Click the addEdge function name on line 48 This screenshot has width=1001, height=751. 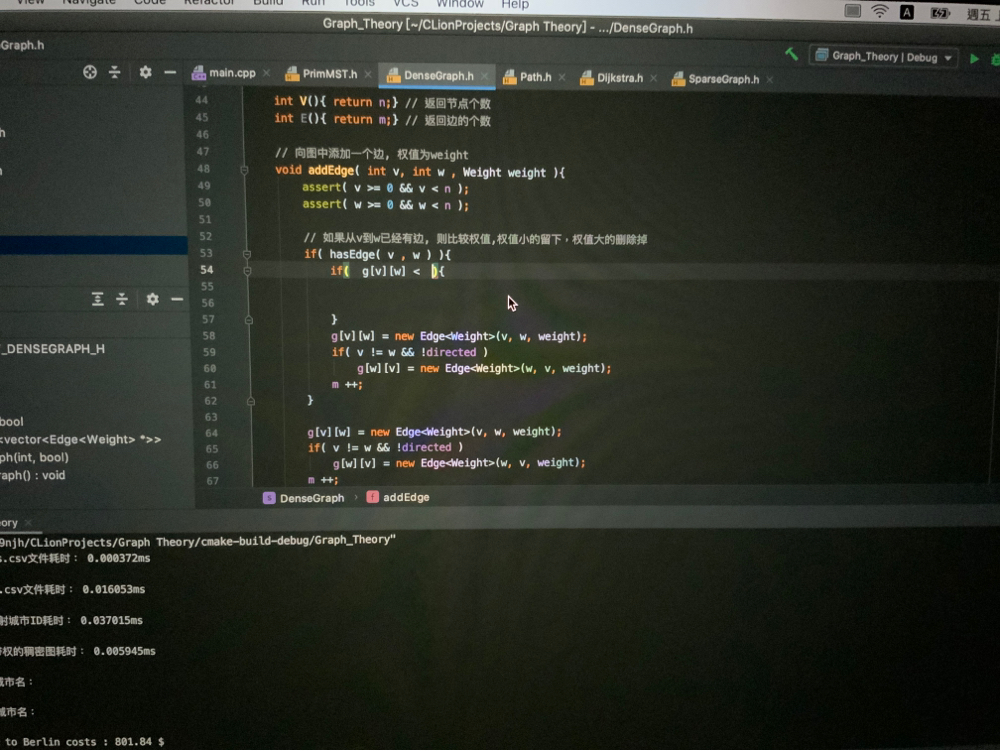[331, 171]
